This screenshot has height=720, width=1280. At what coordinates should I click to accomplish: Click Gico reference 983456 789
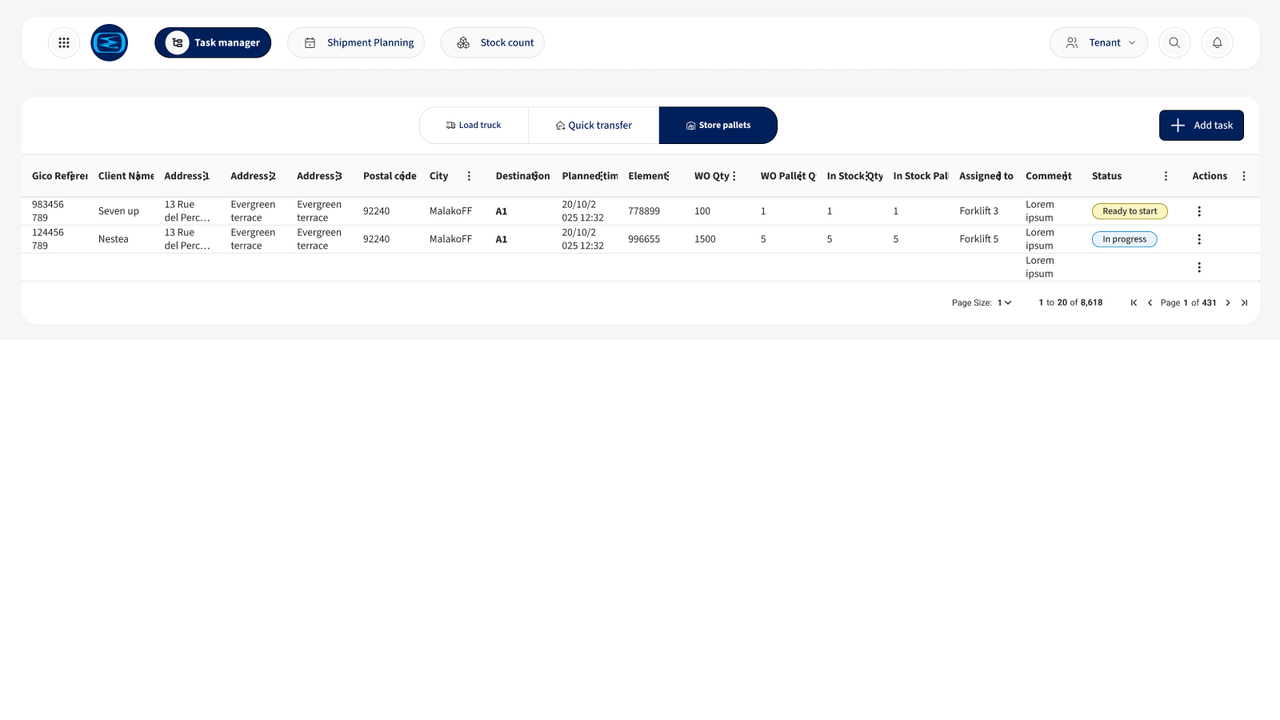point(48,211)
